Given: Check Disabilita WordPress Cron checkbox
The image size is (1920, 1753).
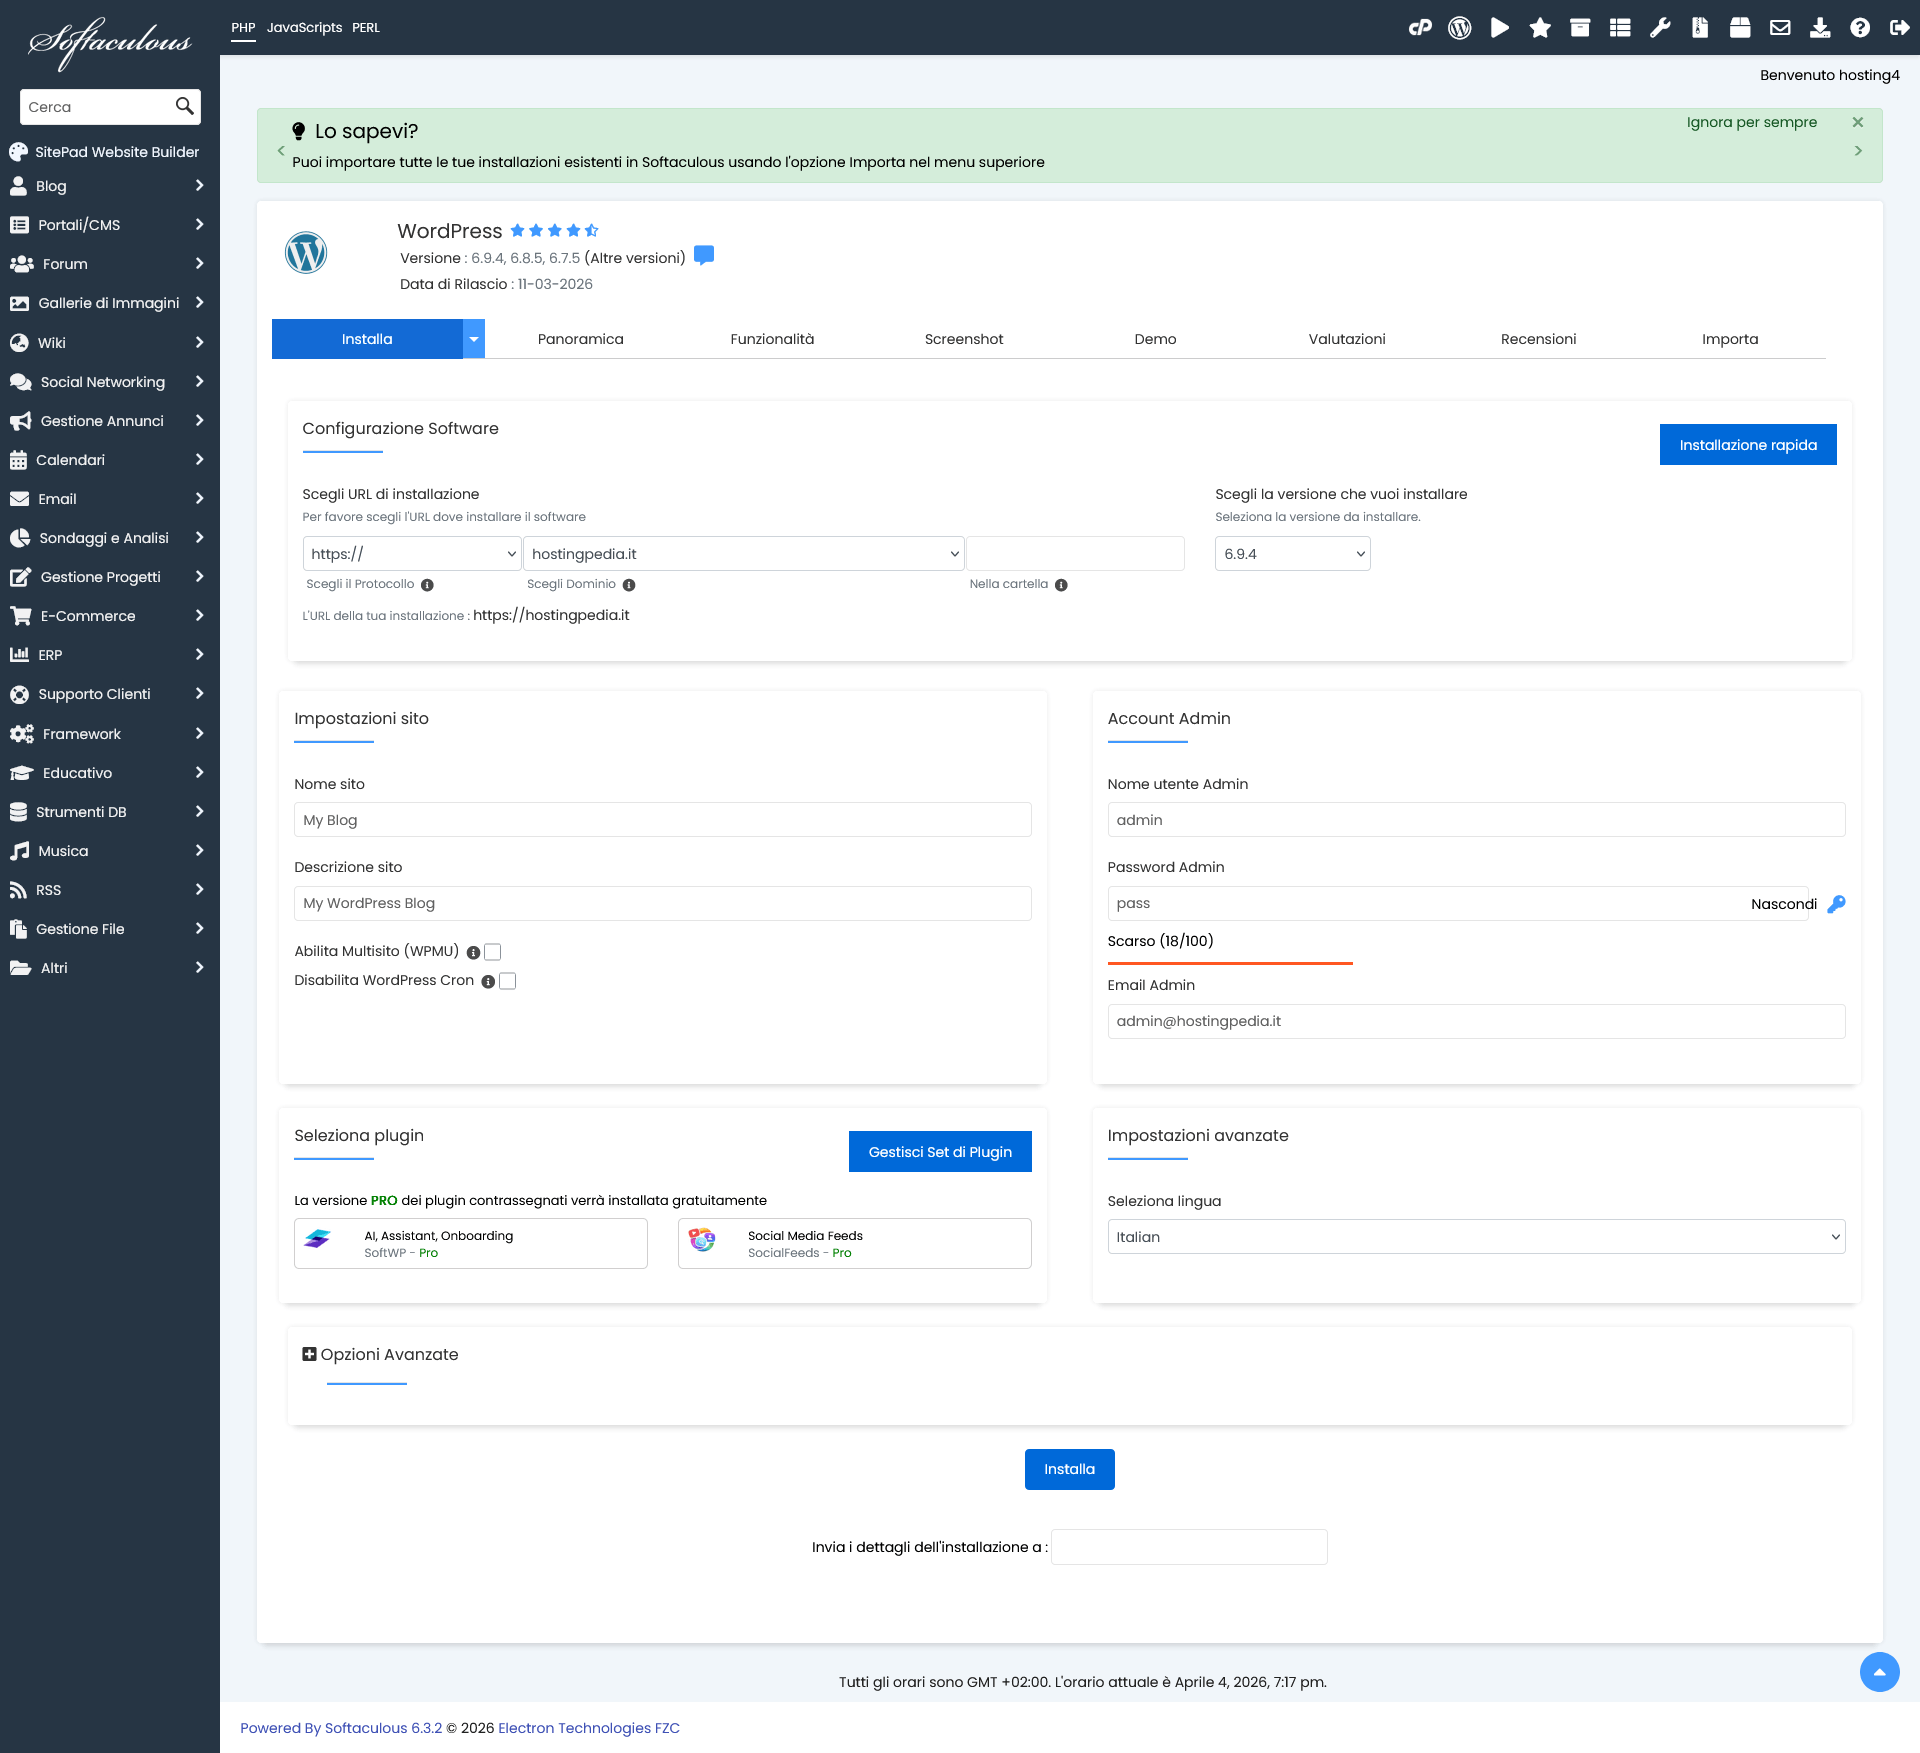Looking at the screenshot, I should [508, 981].
